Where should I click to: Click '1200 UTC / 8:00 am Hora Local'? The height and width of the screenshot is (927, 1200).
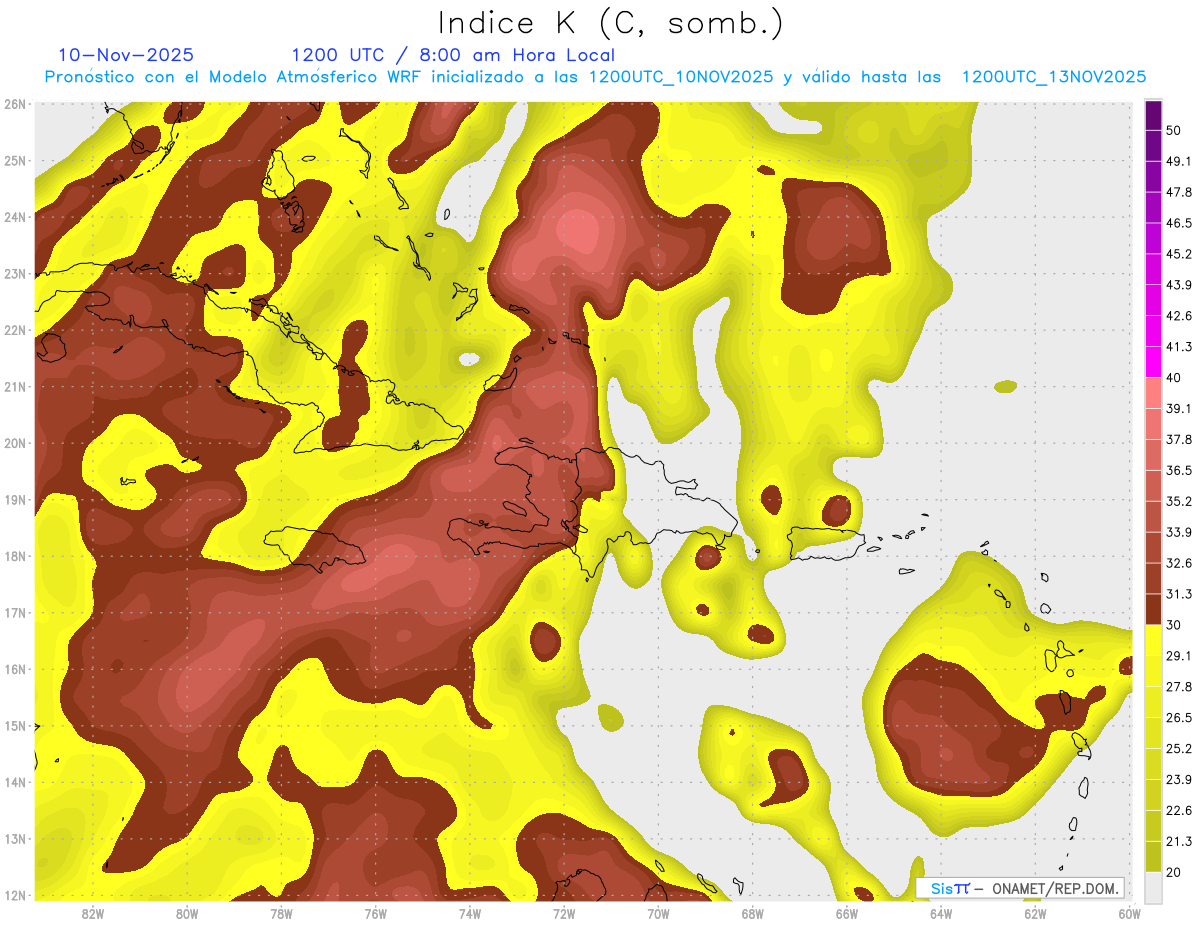tap(453, 55)
